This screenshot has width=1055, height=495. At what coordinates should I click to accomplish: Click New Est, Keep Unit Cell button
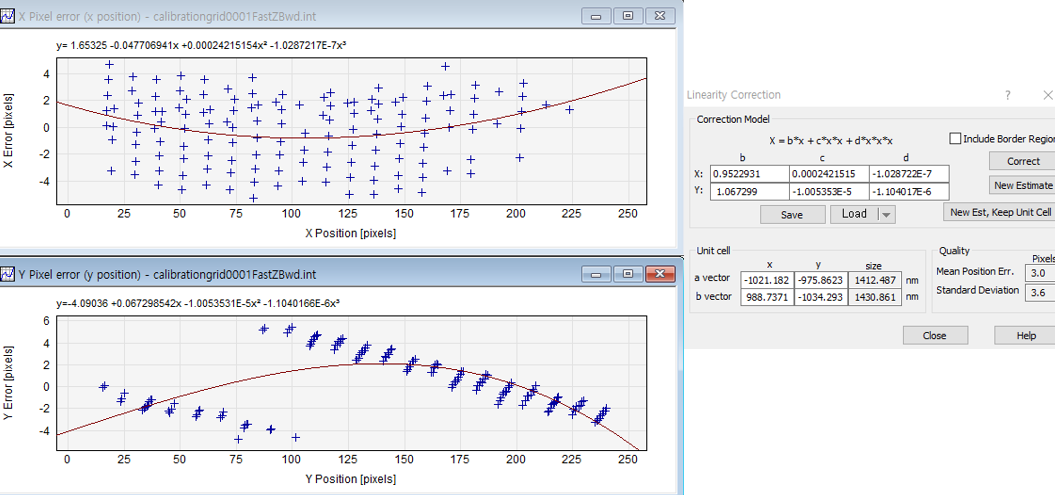click(1000, 212)
